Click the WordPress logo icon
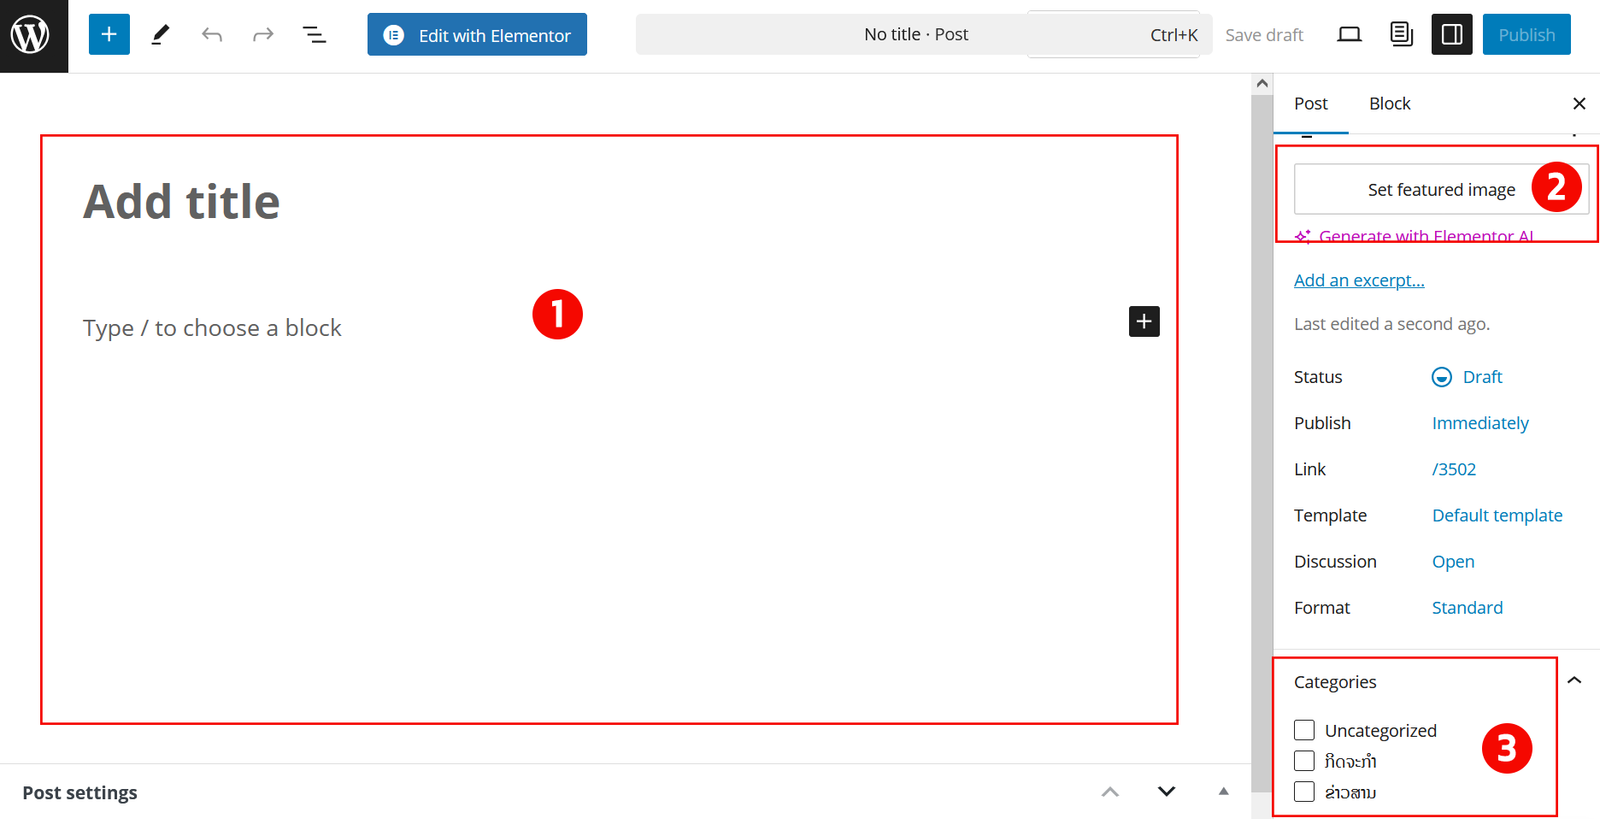 click(x=31, y=35)
